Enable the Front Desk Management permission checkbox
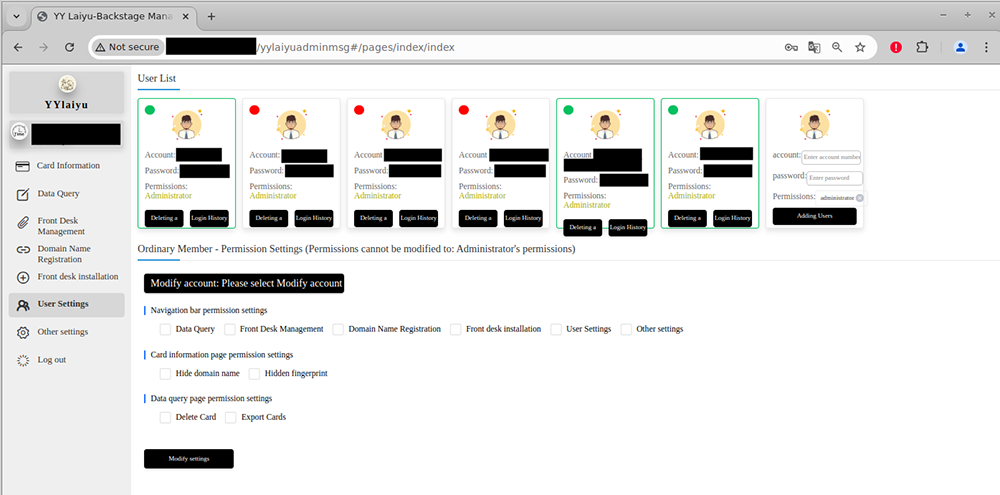The height and width of the screenshot is (495, 1000). tap(230, 329)
